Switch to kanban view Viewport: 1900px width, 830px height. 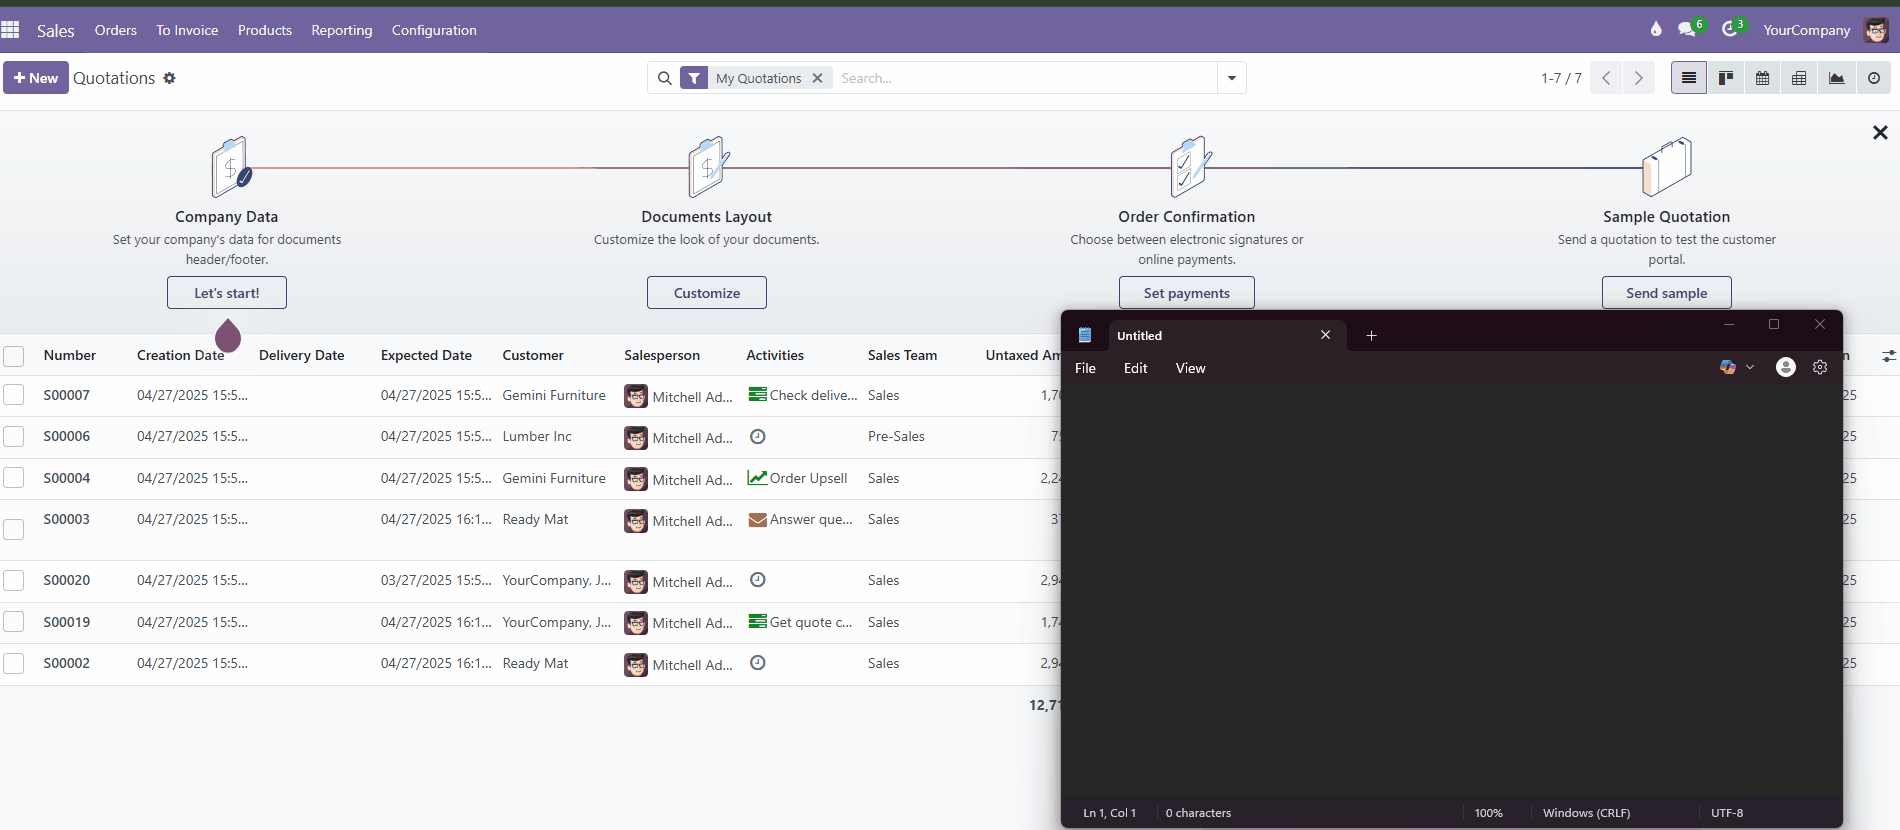coord(1726,78)
